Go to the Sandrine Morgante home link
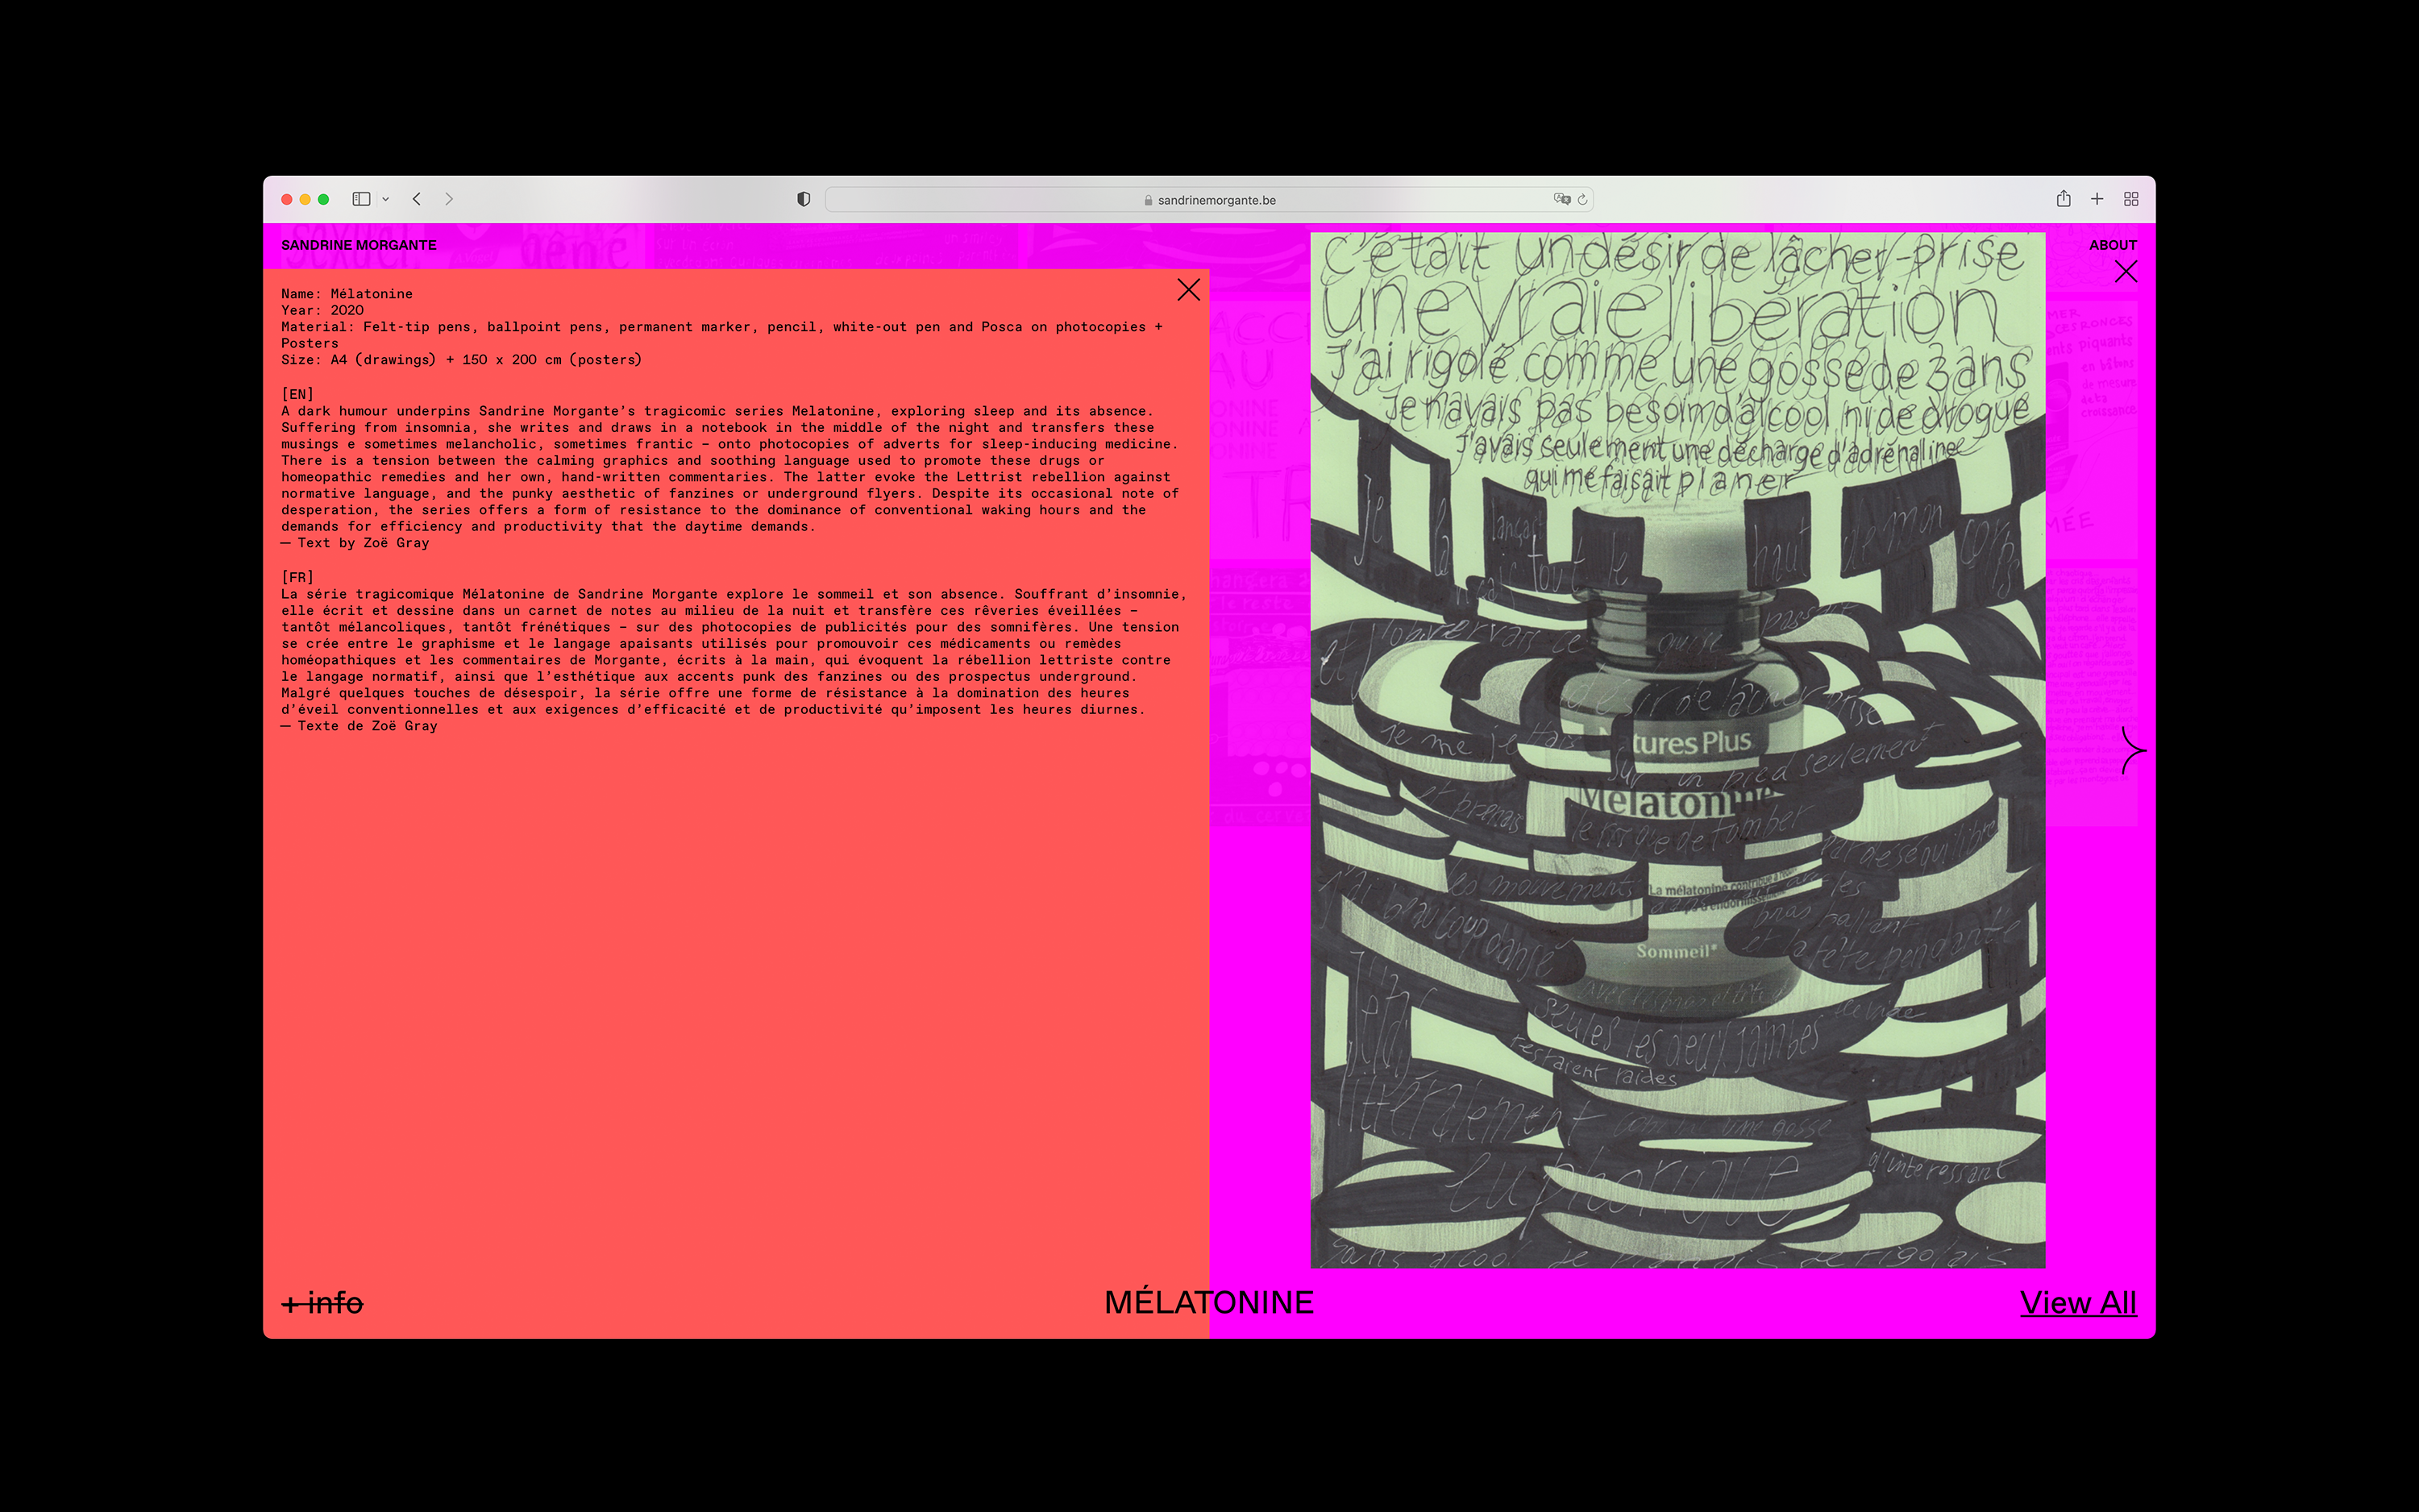2419x1512 pixels. [x=358, y=245]
